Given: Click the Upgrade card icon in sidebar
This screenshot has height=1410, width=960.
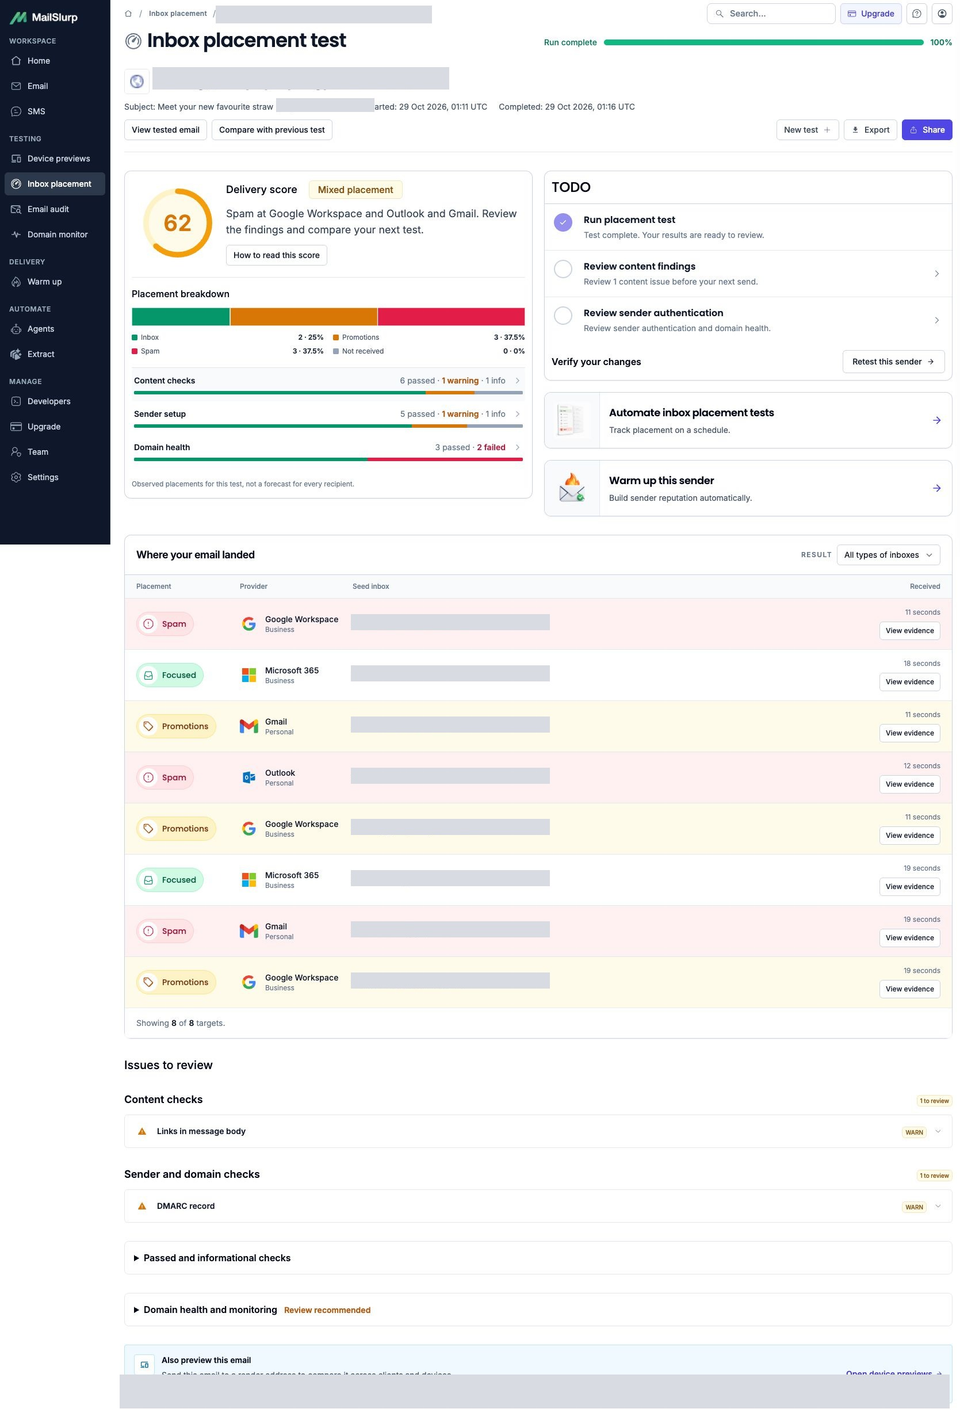Looking at the screenshot, I should (x=16, y=427).
